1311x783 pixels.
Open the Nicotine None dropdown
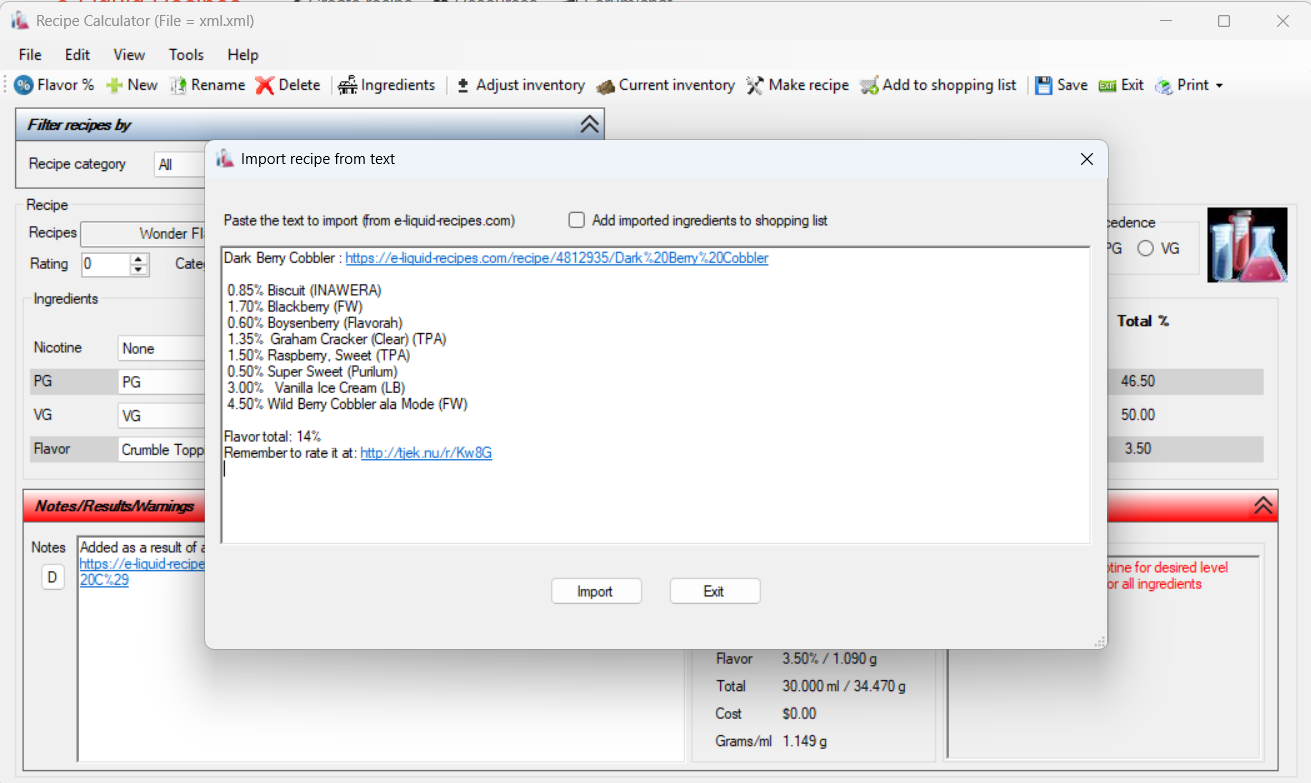(x=162, y=349)
